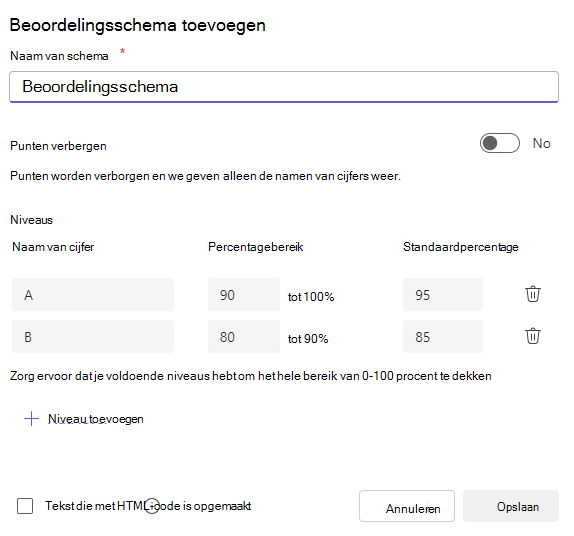The height and width of the screenshot is (536, 574).
Task: Click the 'Tekst die met HTML-code' label
Action: pos(148,506)
